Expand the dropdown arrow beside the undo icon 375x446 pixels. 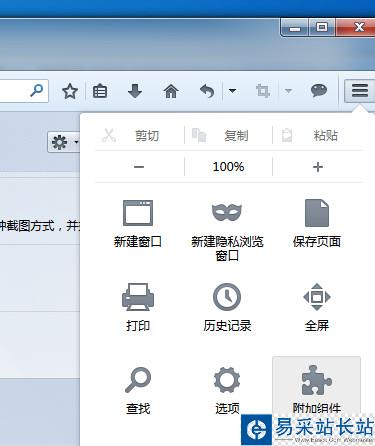[x=232, y=91]
